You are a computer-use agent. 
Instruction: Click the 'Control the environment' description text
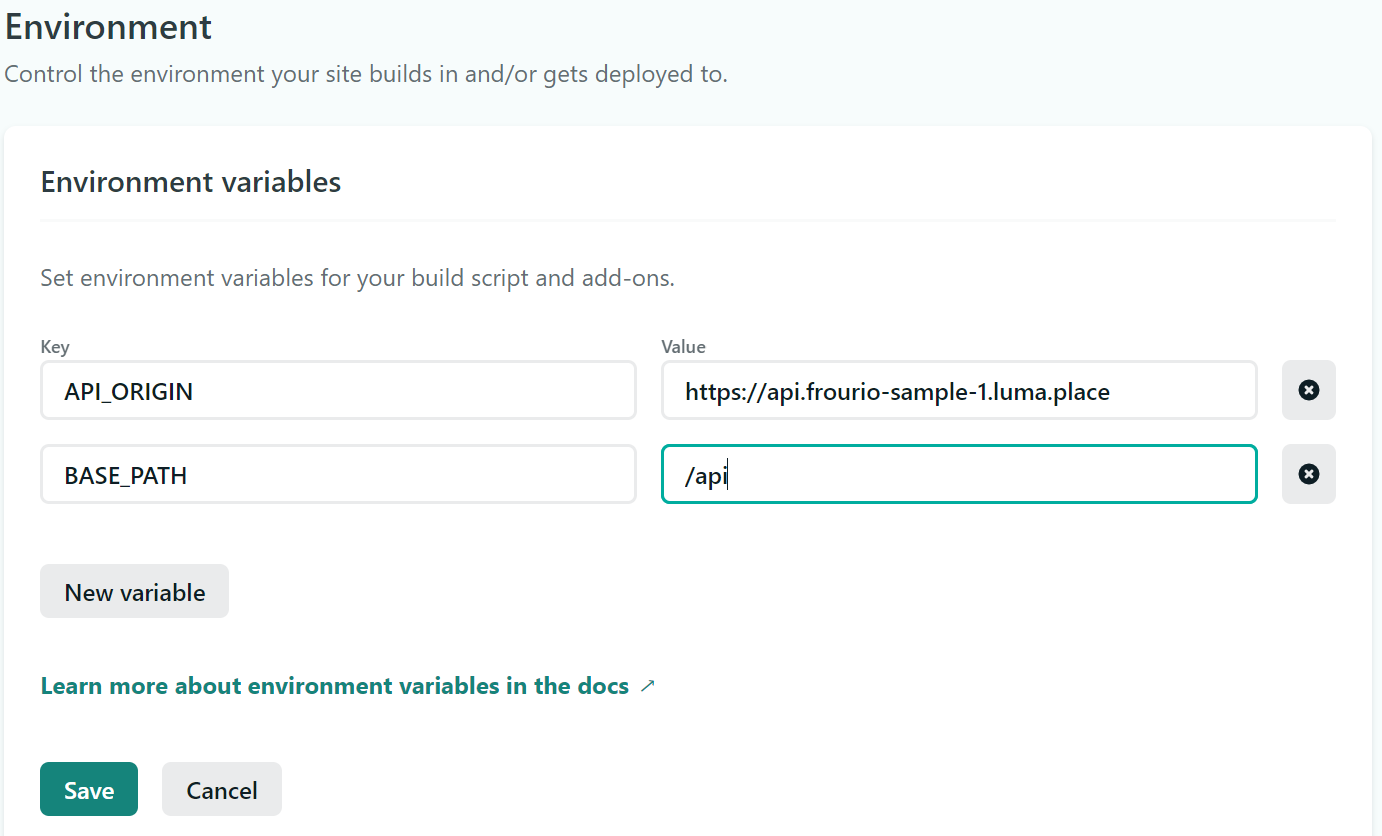click(x=365, y=74)
